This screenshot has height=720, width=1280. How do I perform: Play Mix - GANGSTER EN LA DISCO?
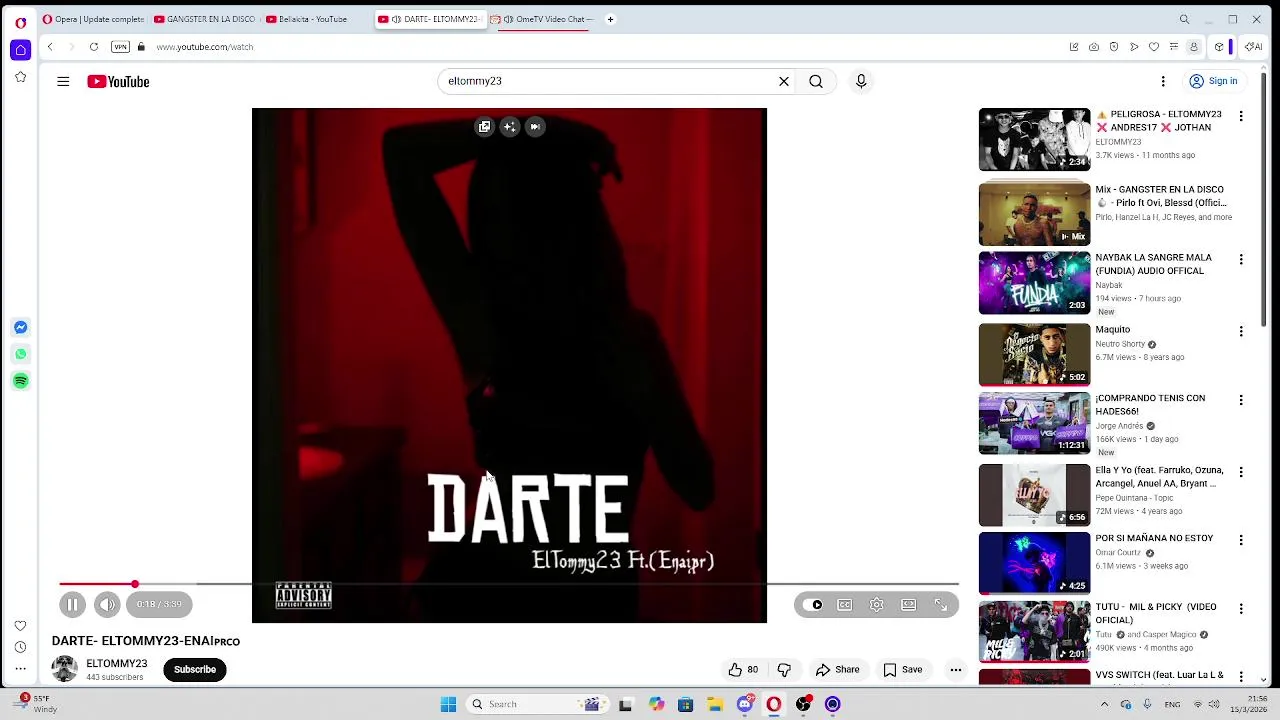(1034, 214)
